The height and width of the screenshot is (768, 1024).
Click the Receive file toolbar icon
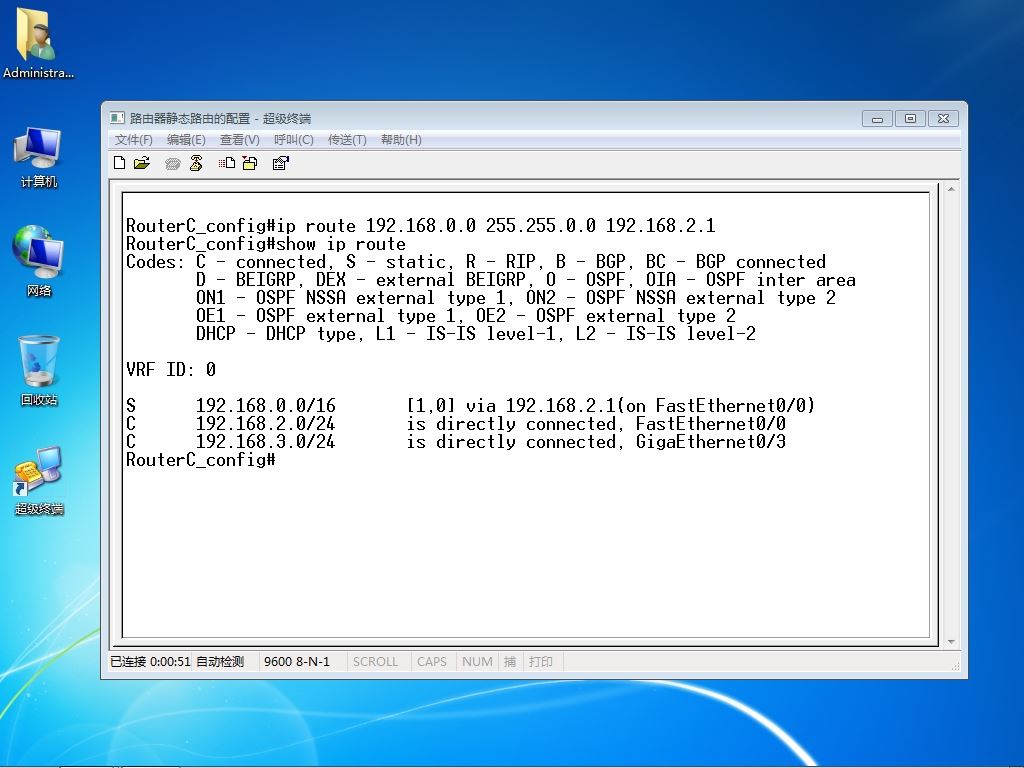(x=249, y=163)
